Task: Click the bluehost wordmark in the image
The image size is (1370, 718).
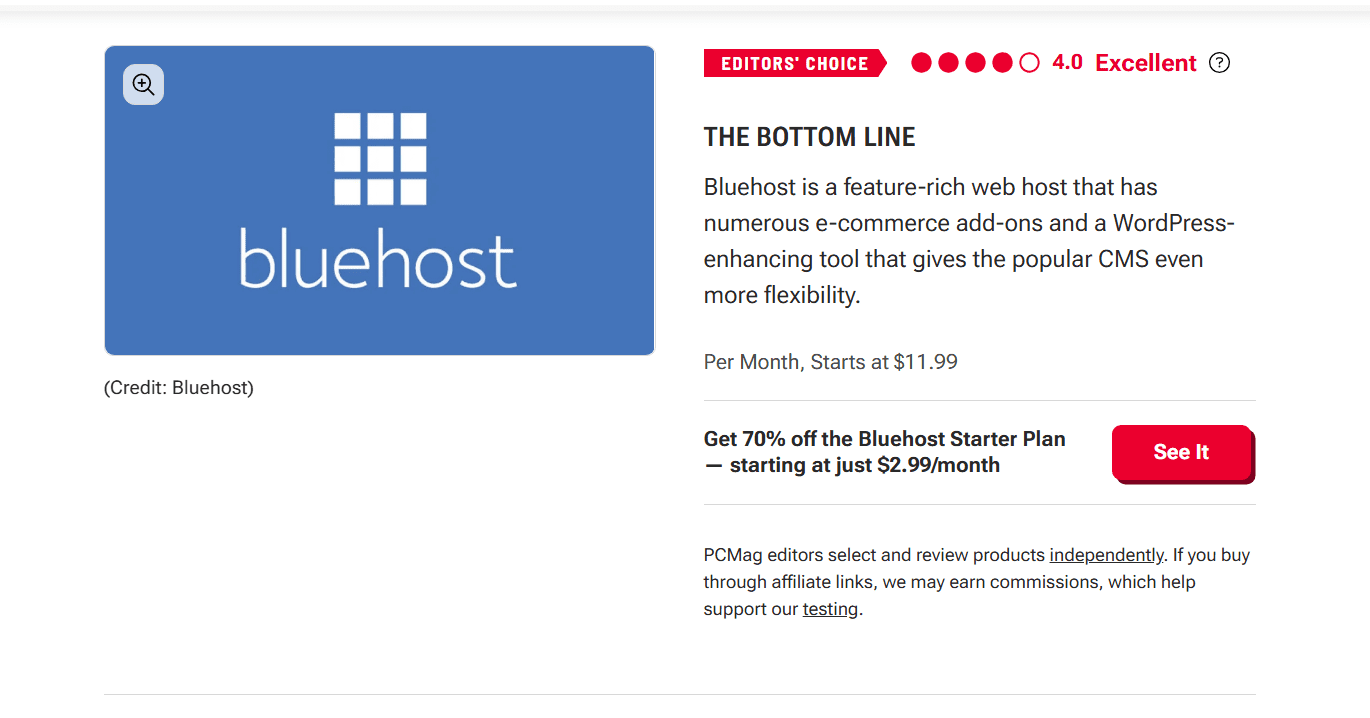Action: point(378,259)
